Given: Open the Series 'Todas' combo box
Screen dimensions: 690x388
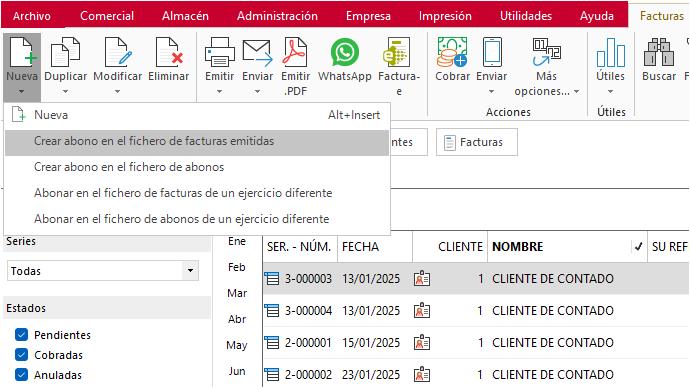Looking at the screenshot, I should (103, 271).
